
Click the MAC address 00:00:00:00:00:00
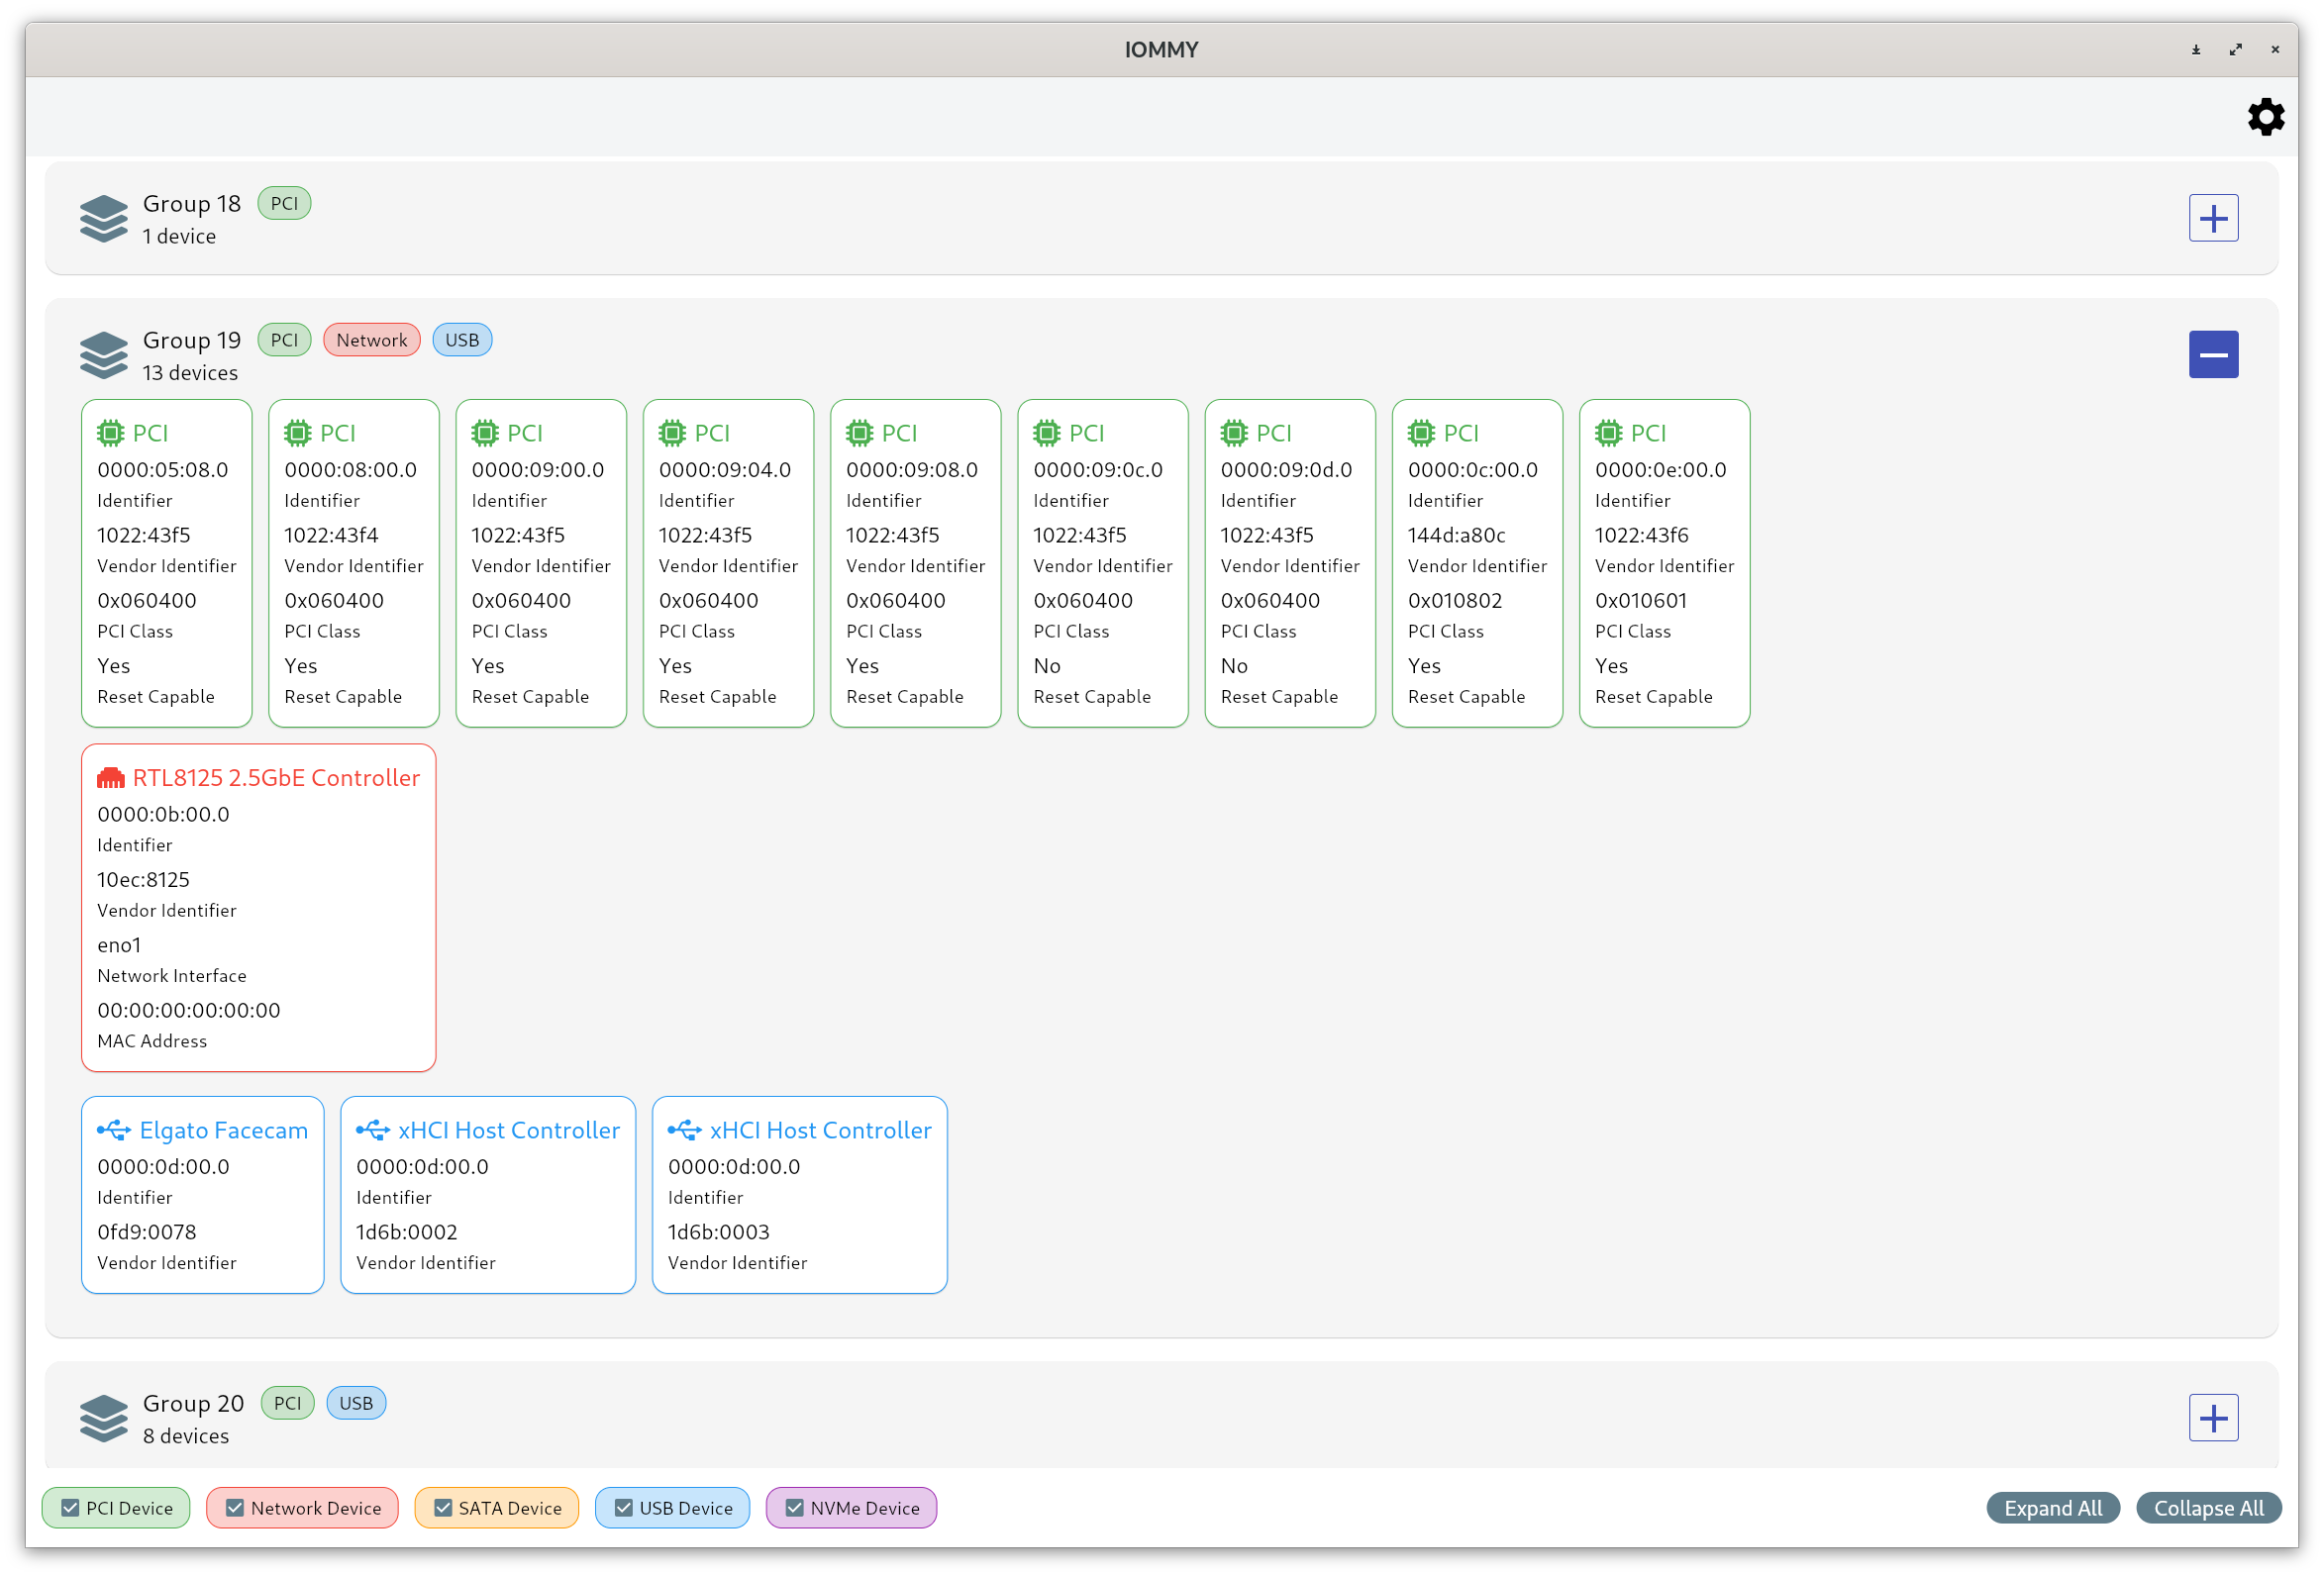[x=189, y=1010]
